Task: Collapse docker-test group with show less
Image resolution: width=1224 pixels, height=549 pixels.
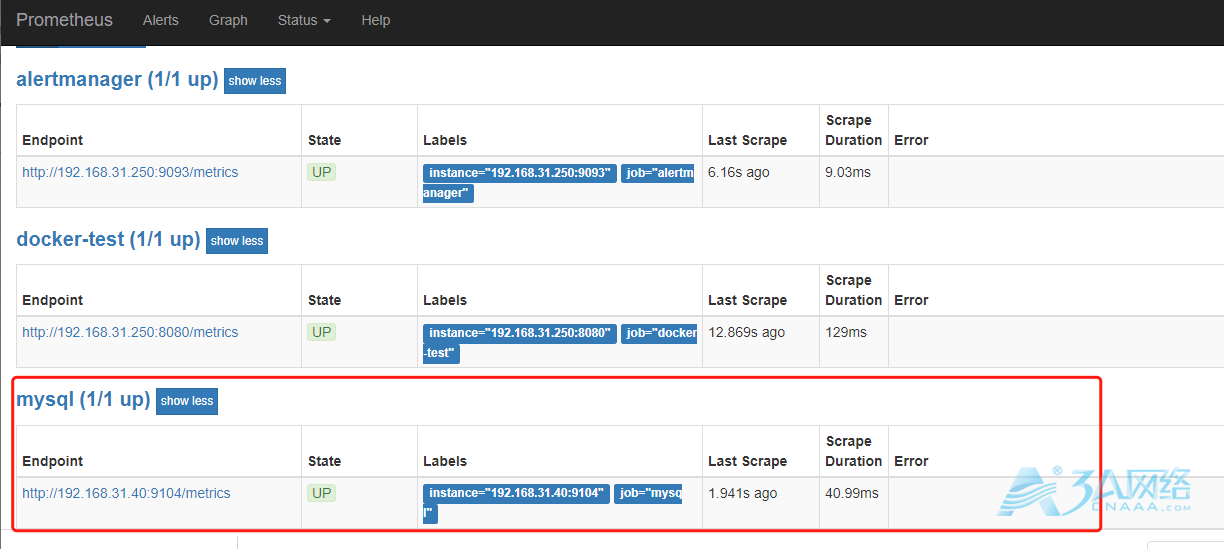Action: pyautogui.click(x=237, y=241)
